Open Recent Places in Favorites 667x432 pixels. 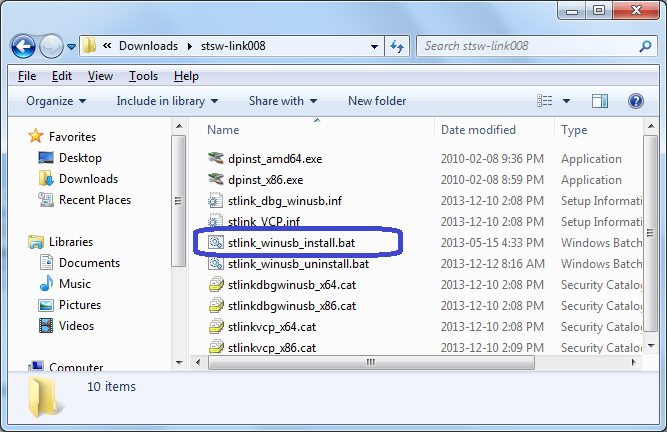tap(95, 200)
